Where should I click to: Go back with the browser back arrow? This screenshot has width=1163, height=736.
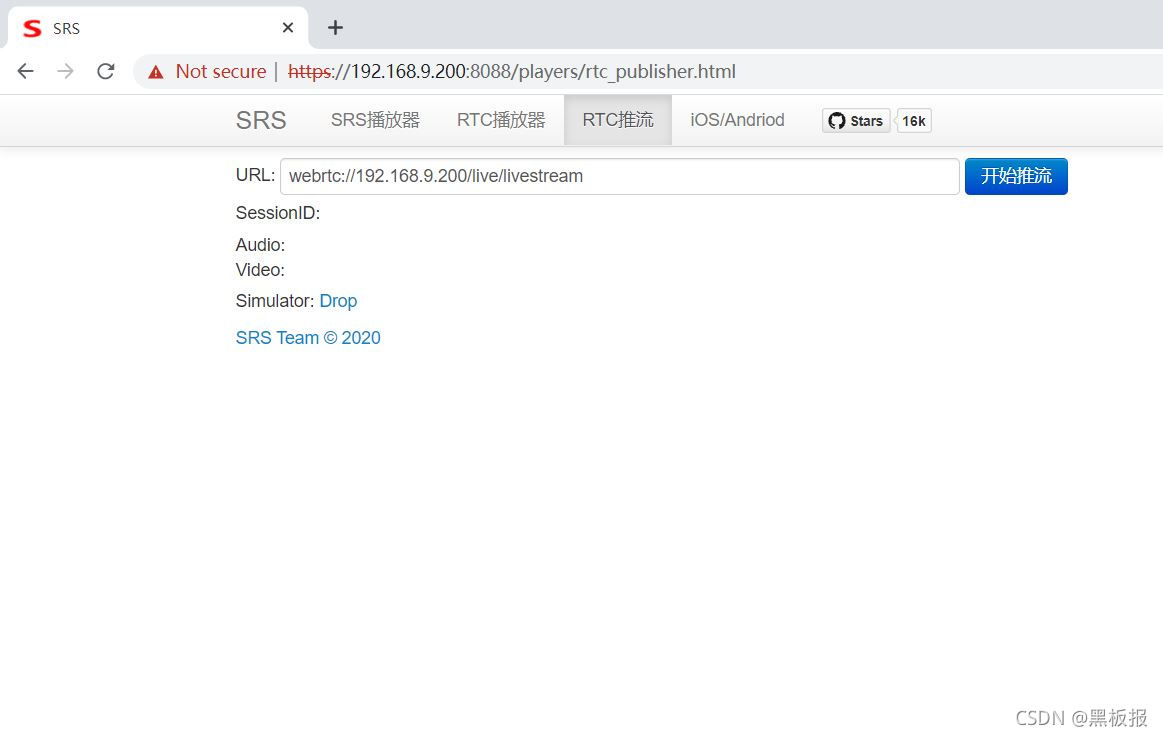[25, 71]
